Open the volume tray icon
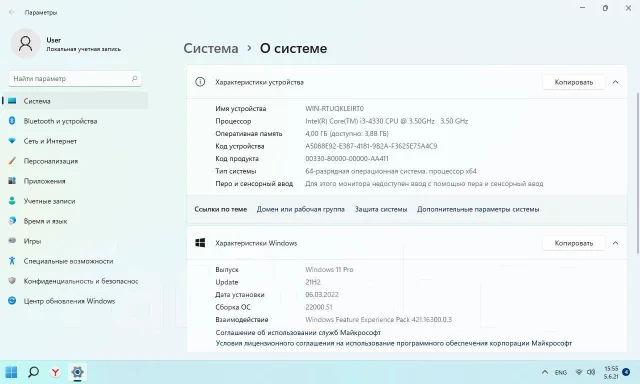The width and height of the screenshot is (640, 384). 591,372
